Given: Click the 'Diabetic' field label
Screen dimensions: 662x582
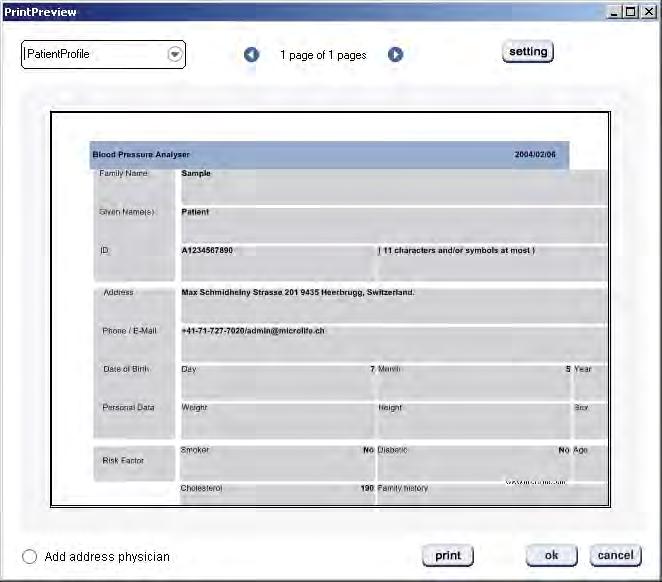Looking at the screenshot, I should pos(392,450).
